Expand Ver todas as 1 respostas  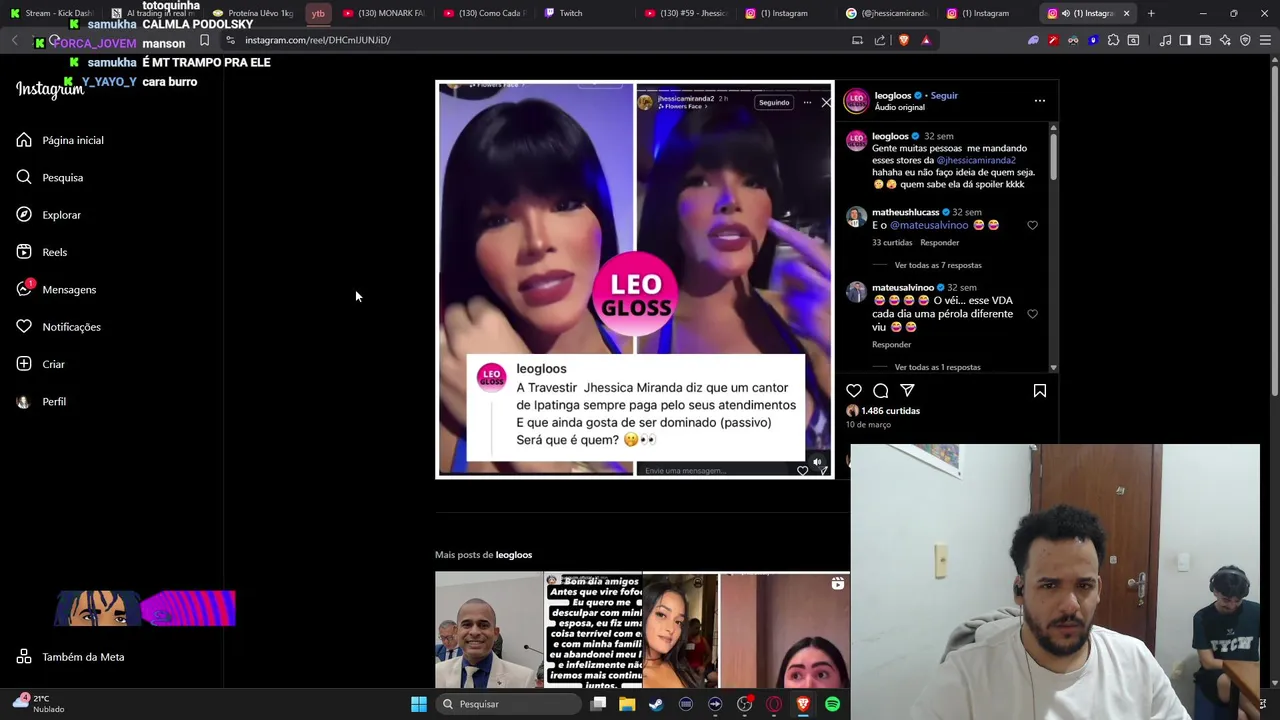(x=937, y=367)
